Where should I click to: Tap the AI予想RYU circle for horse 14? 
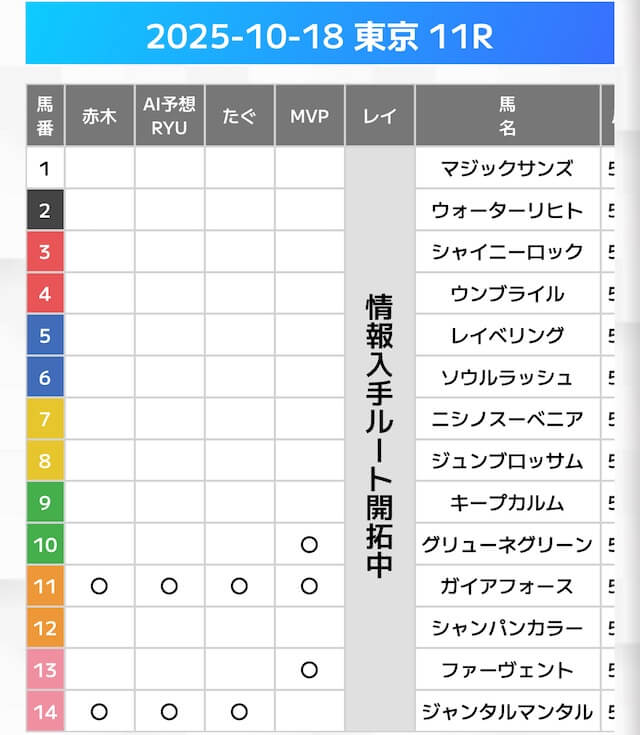tap(169, 712)
